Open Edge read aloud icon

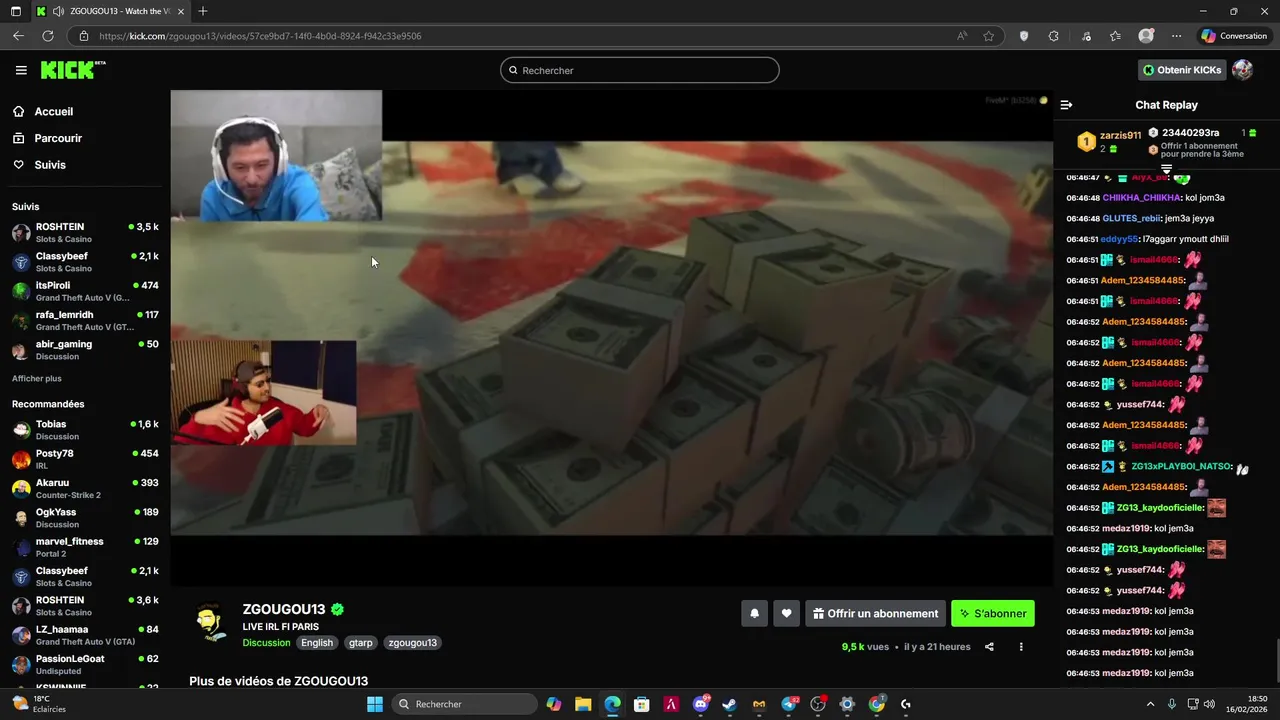tap(962, 36)
